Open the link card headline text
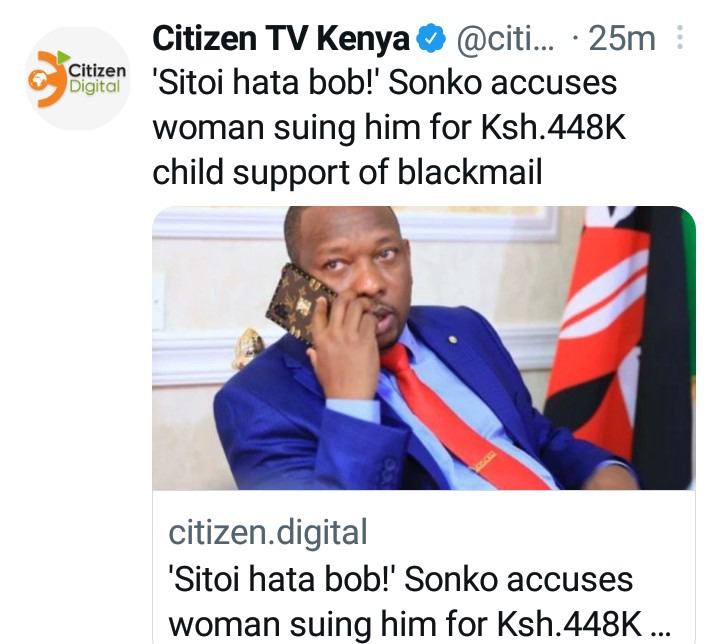Screen dimensions: 720x644 [420, 601]
